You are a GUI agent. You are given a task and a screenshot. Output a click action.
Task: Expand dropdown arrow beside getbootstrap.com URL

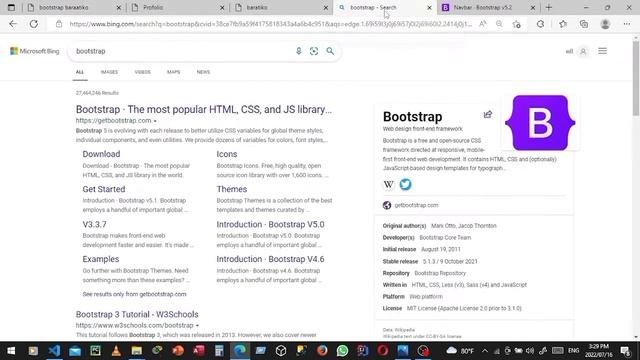(155, 121)
